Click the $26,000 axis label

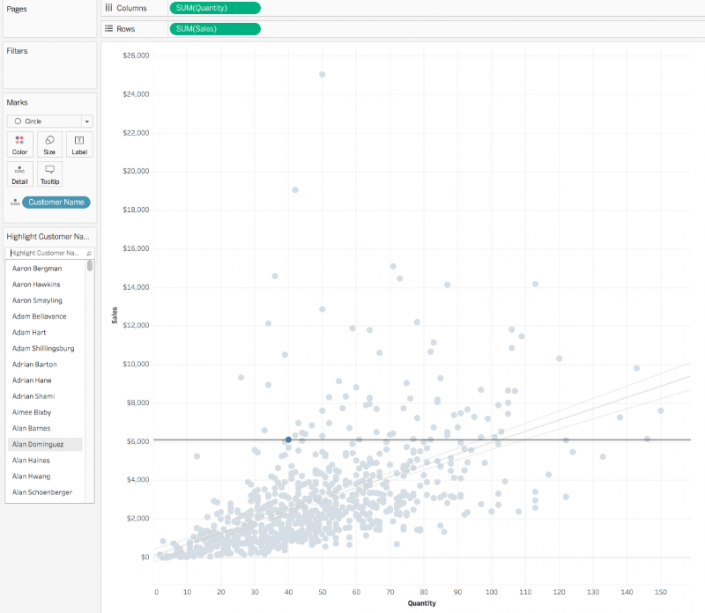pyautogui.click(x=136, y=55)
